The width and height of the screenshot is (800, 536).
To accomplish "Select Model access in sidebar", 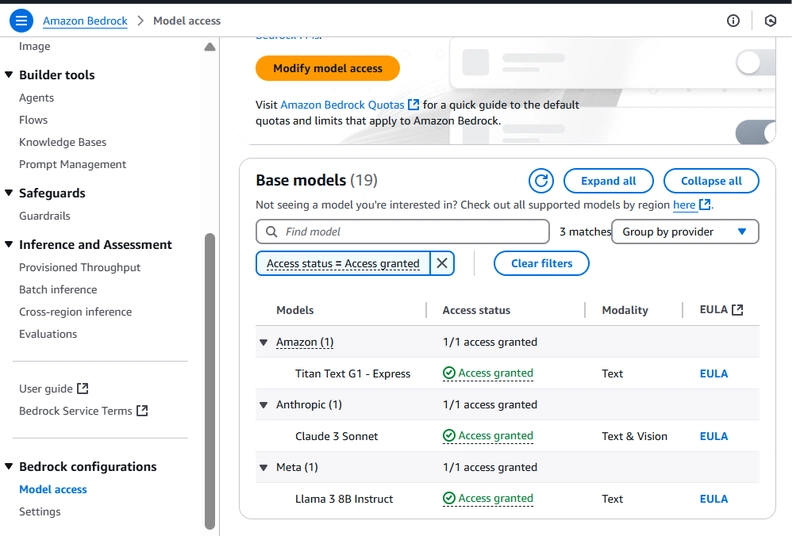I will [53, 489].
